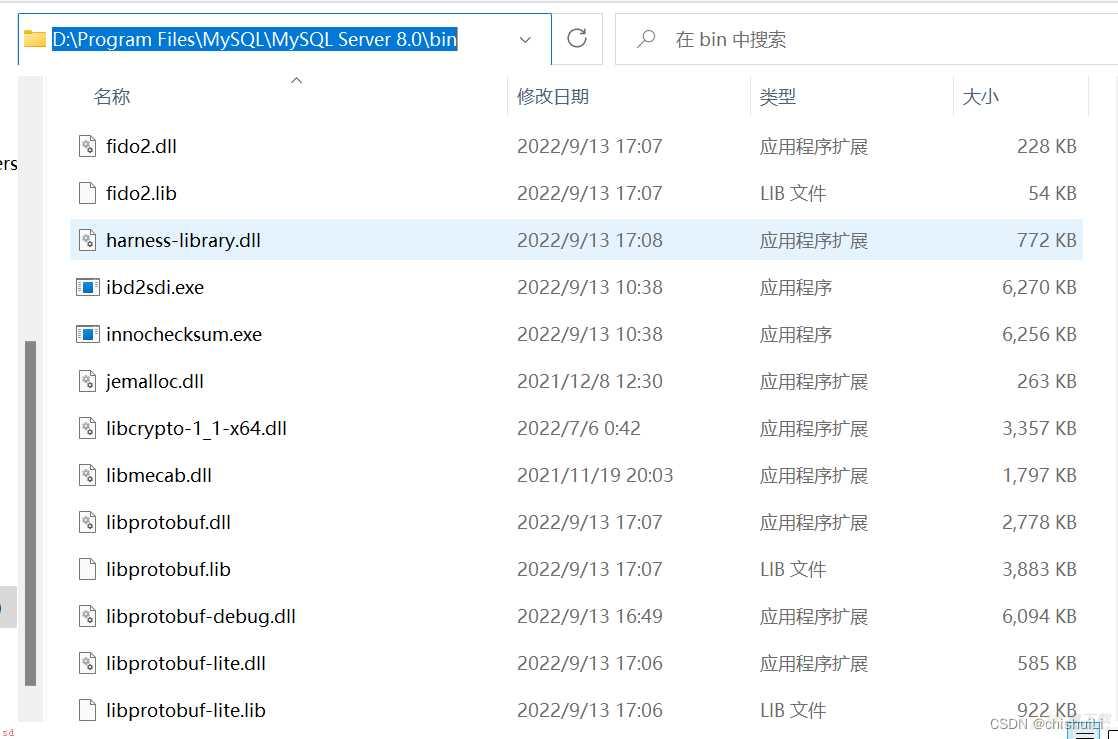Image resolution: width=1118 pixels, height=739 pixels.
Task: Select file name libprotobuf-lite.lib
Action: point(185,711)
